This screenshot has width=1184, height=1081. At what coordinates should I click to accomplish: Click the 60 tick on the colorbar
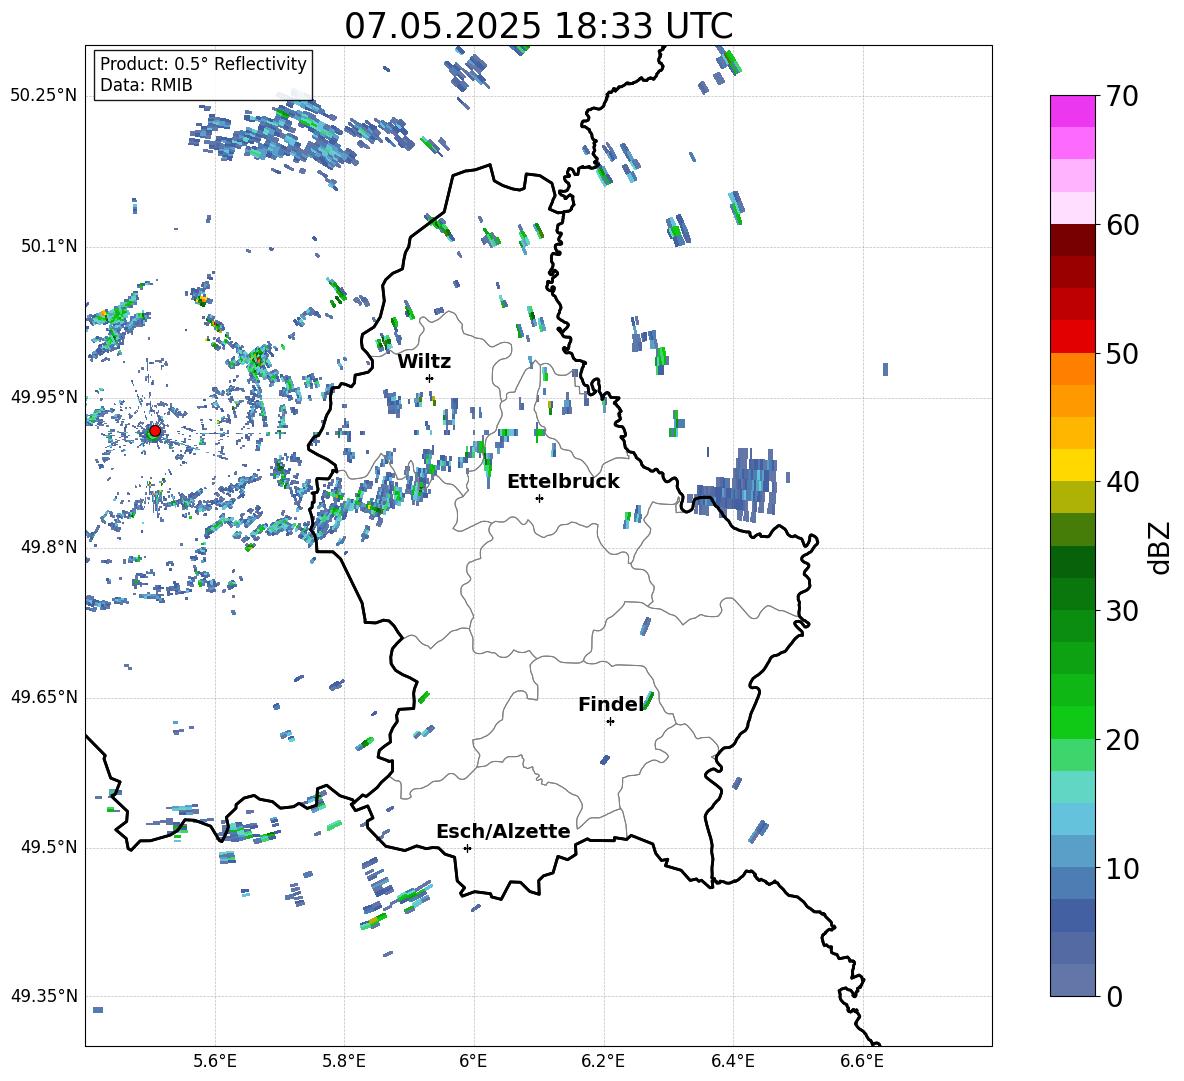[1123, 225]
